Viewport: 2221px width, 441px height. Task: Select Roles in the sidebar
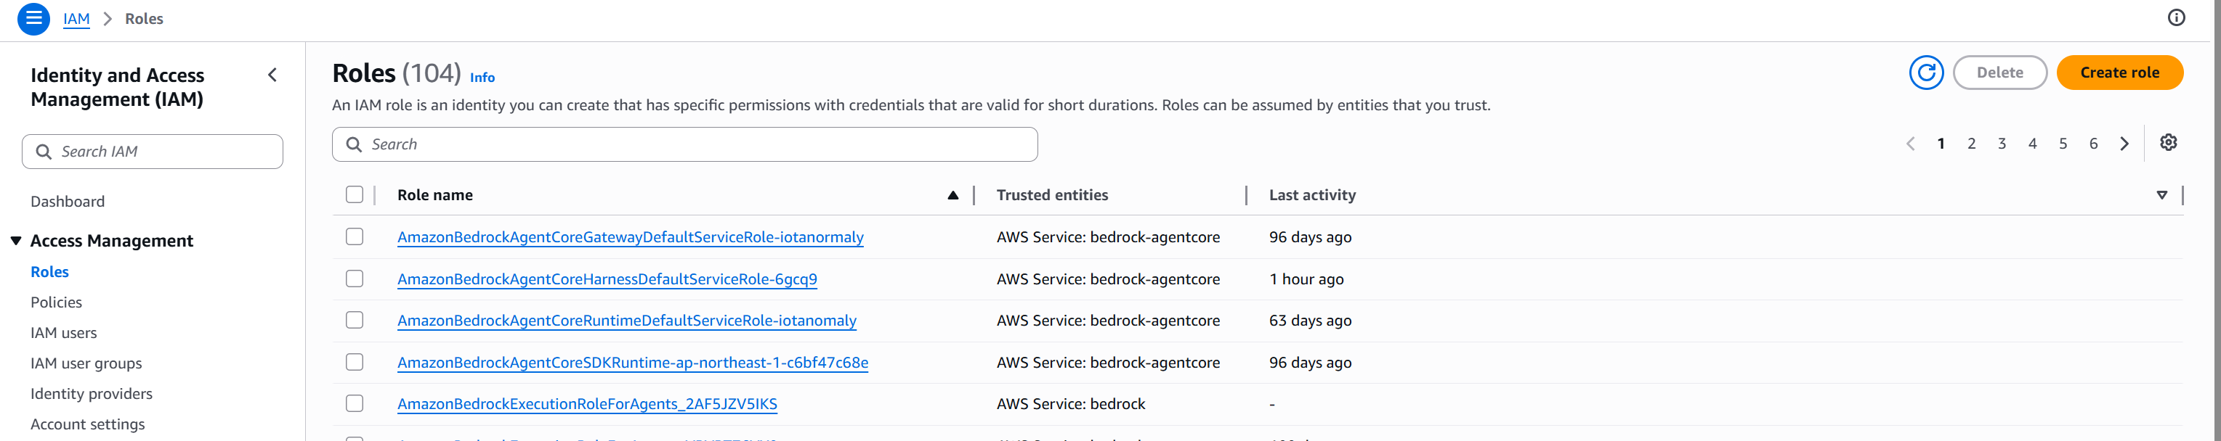pos(49,272)
